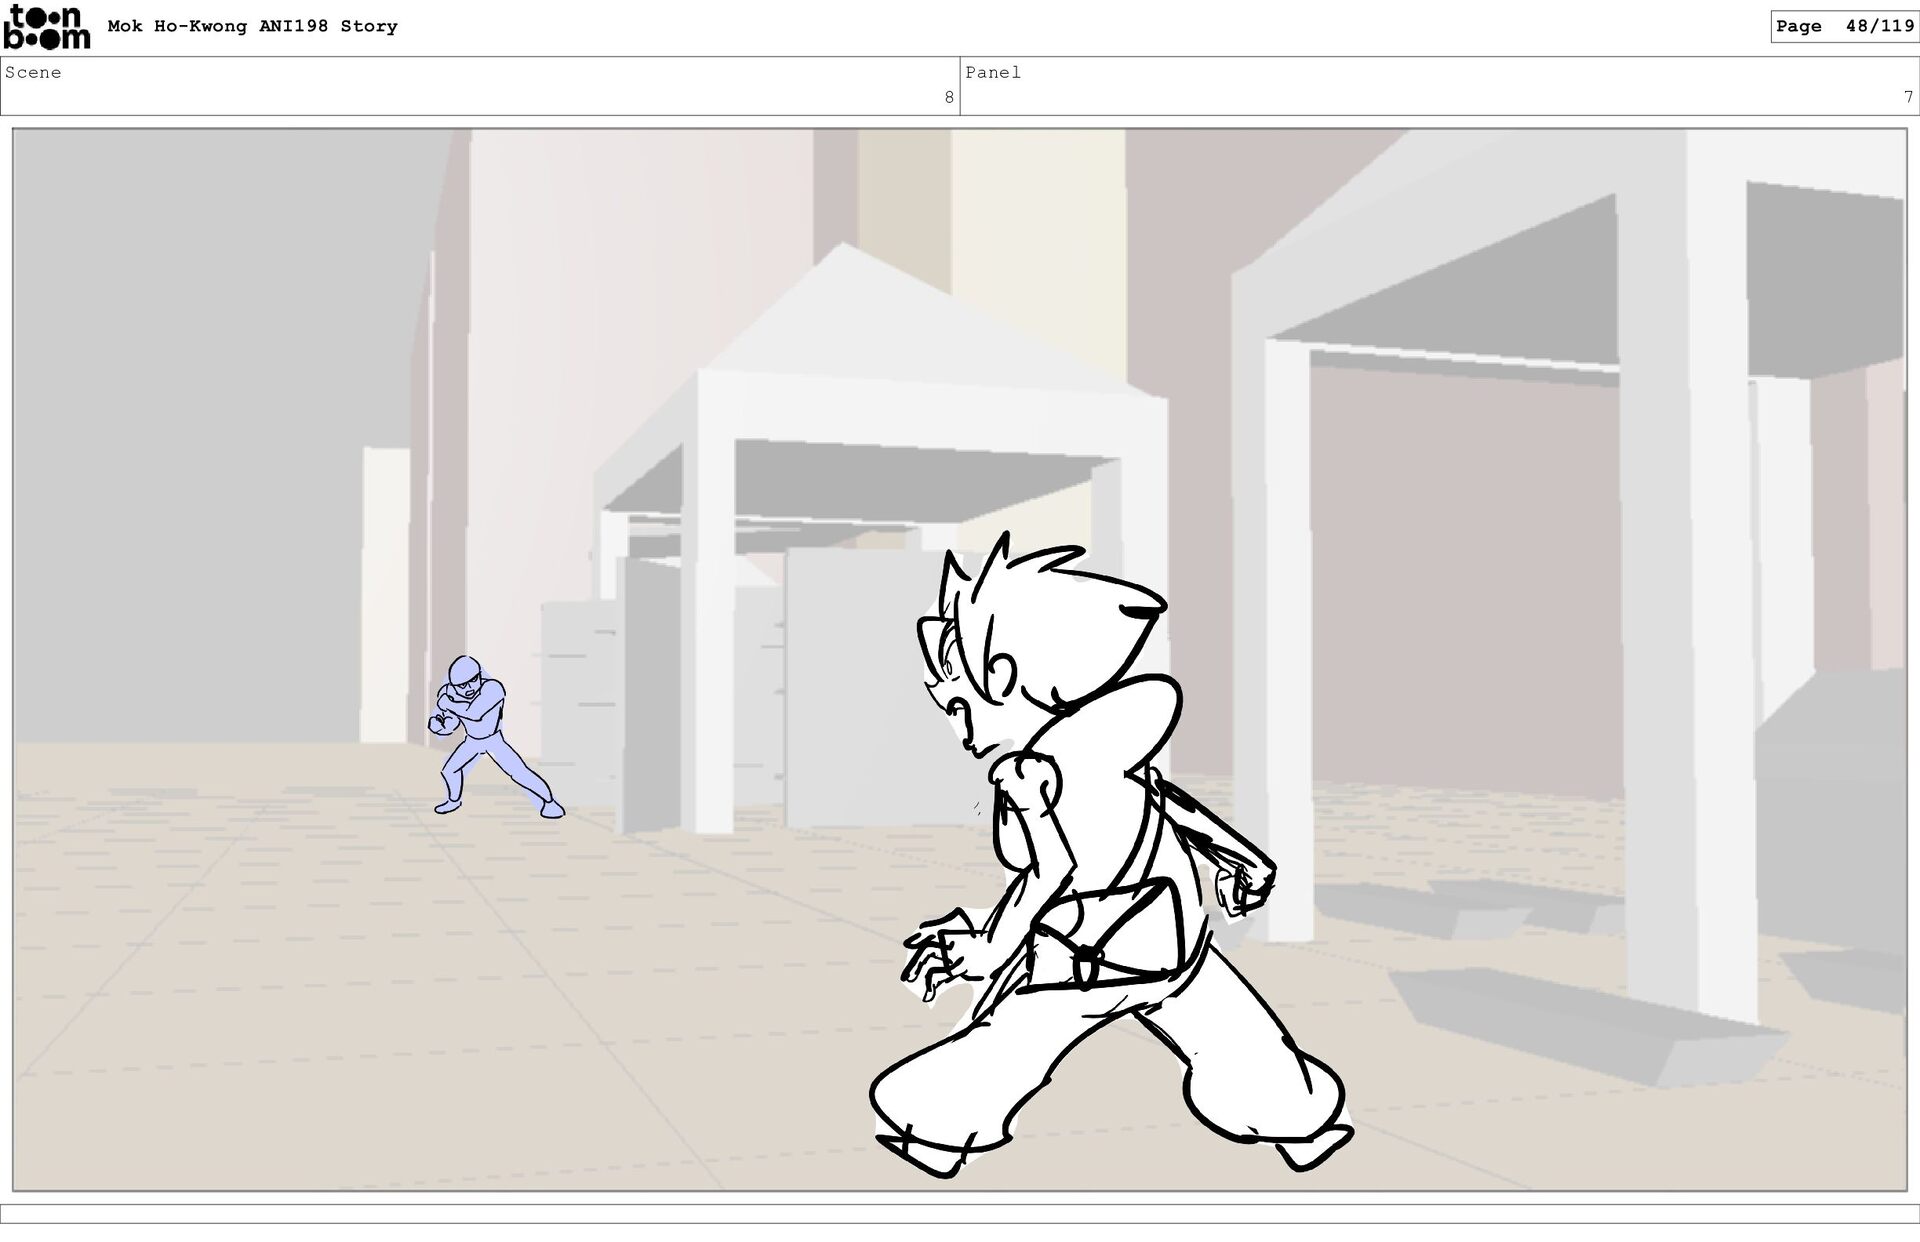Viewport: 1920px width, 1242px height.
Task: Click the Panel label
Action: point(992,73)
